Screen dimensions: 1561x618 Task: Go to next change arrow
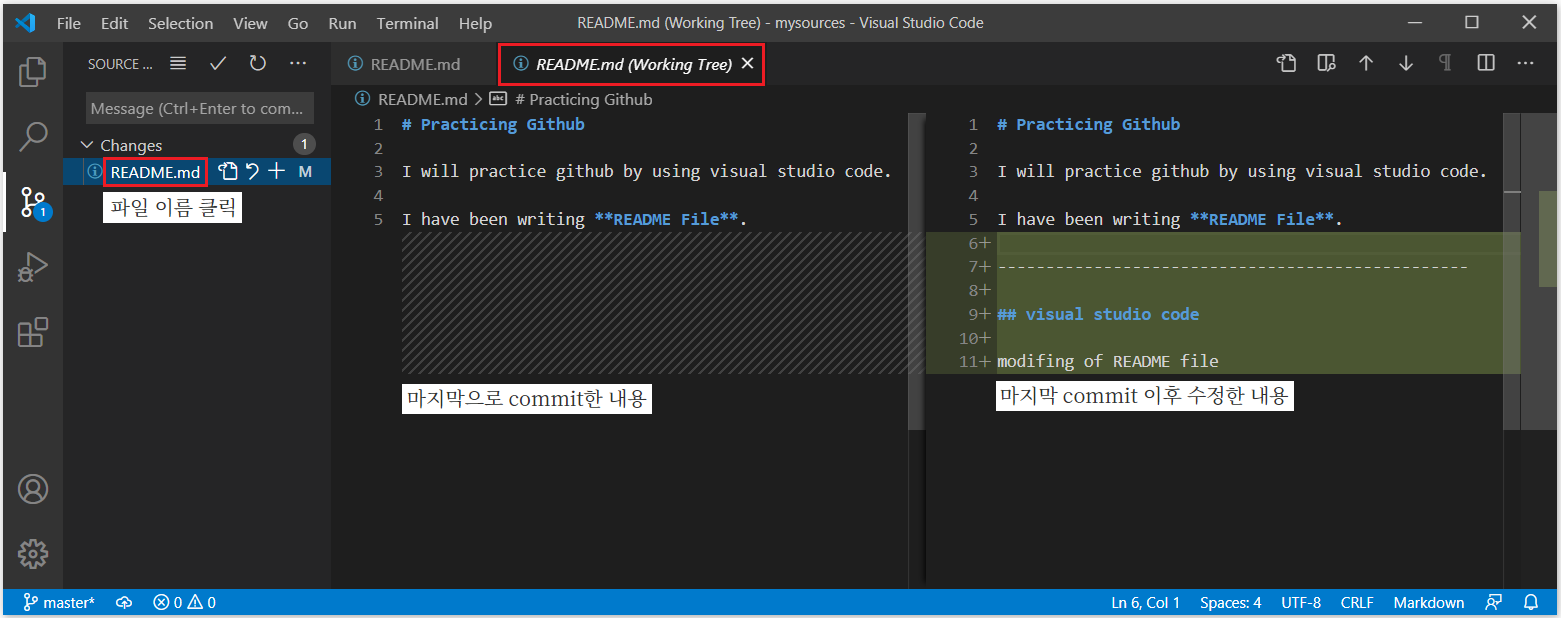(x=1406, y=63)
